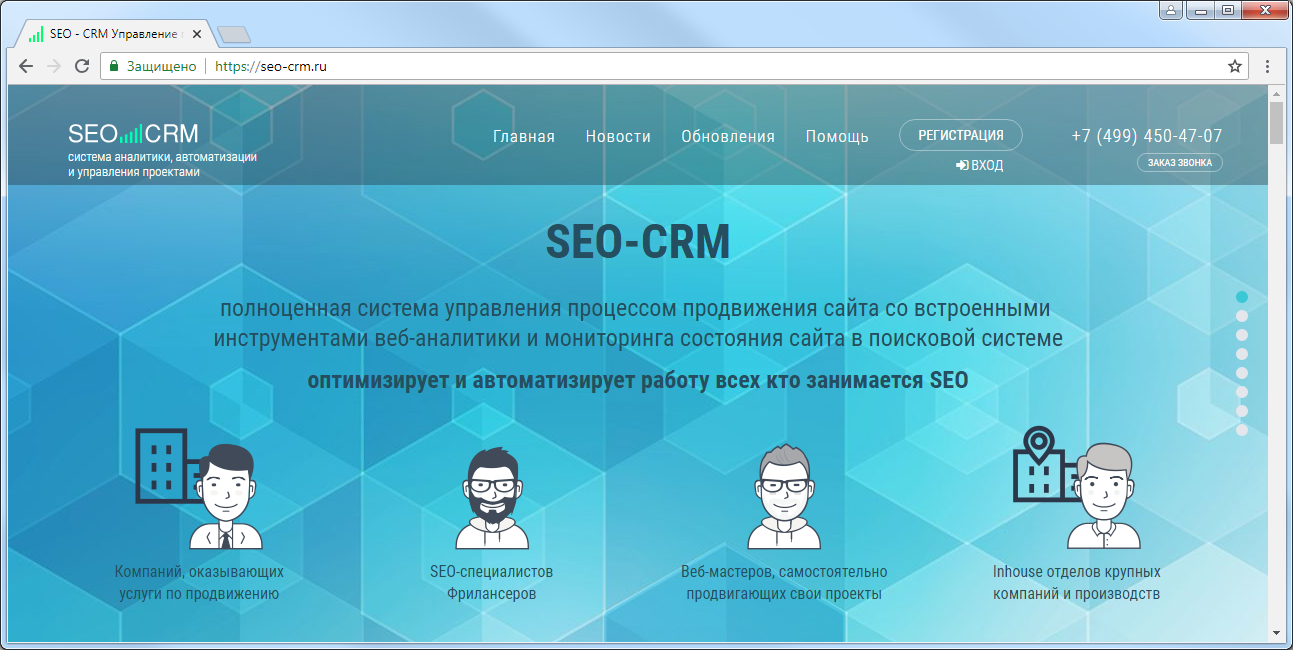Viewport: 1293px width, 650px height.
Task: Go back with browser back arrow
Action: tap(26, 66)
